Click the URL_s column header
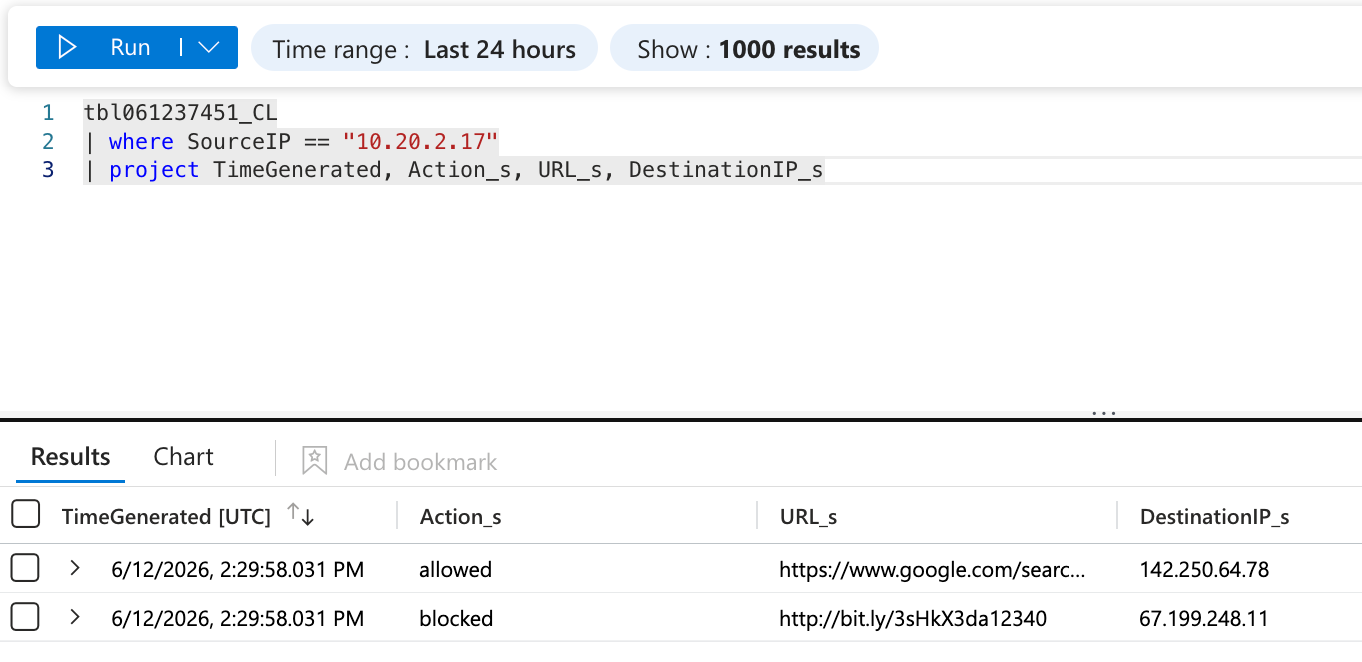 tap(808, 516)
